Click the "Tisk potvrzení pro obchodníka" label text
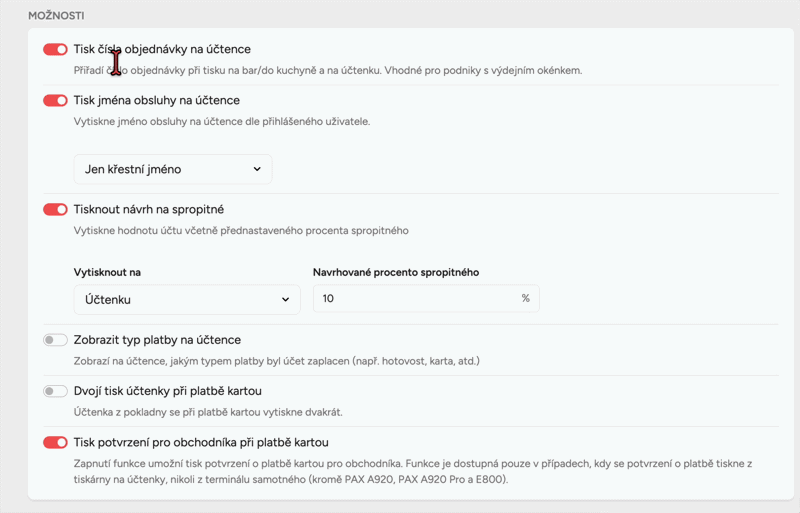The image size is (800, 513). coord(201,442)
